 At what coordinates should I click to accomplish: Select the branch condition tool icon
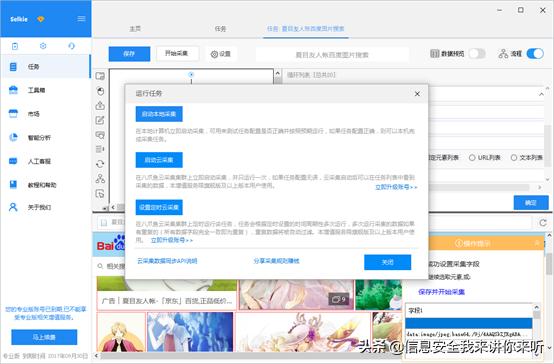coord(100,178)
